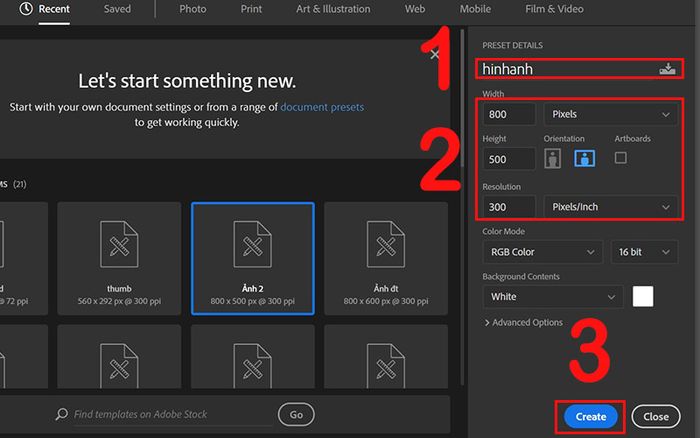Viewport: 700px width, 438px height.
Task: Switch to the Recent tab
Action: [54, 9]
